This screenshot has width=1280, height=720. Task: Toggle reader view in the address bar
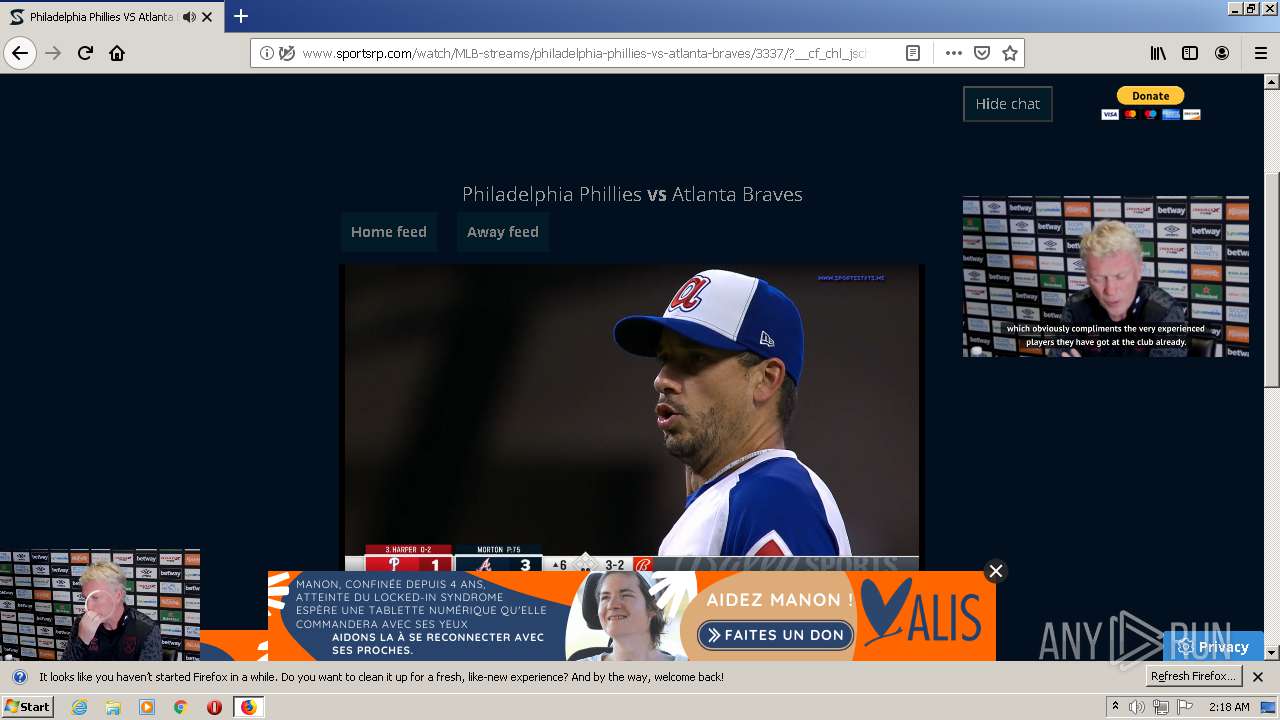pos(913,53)
